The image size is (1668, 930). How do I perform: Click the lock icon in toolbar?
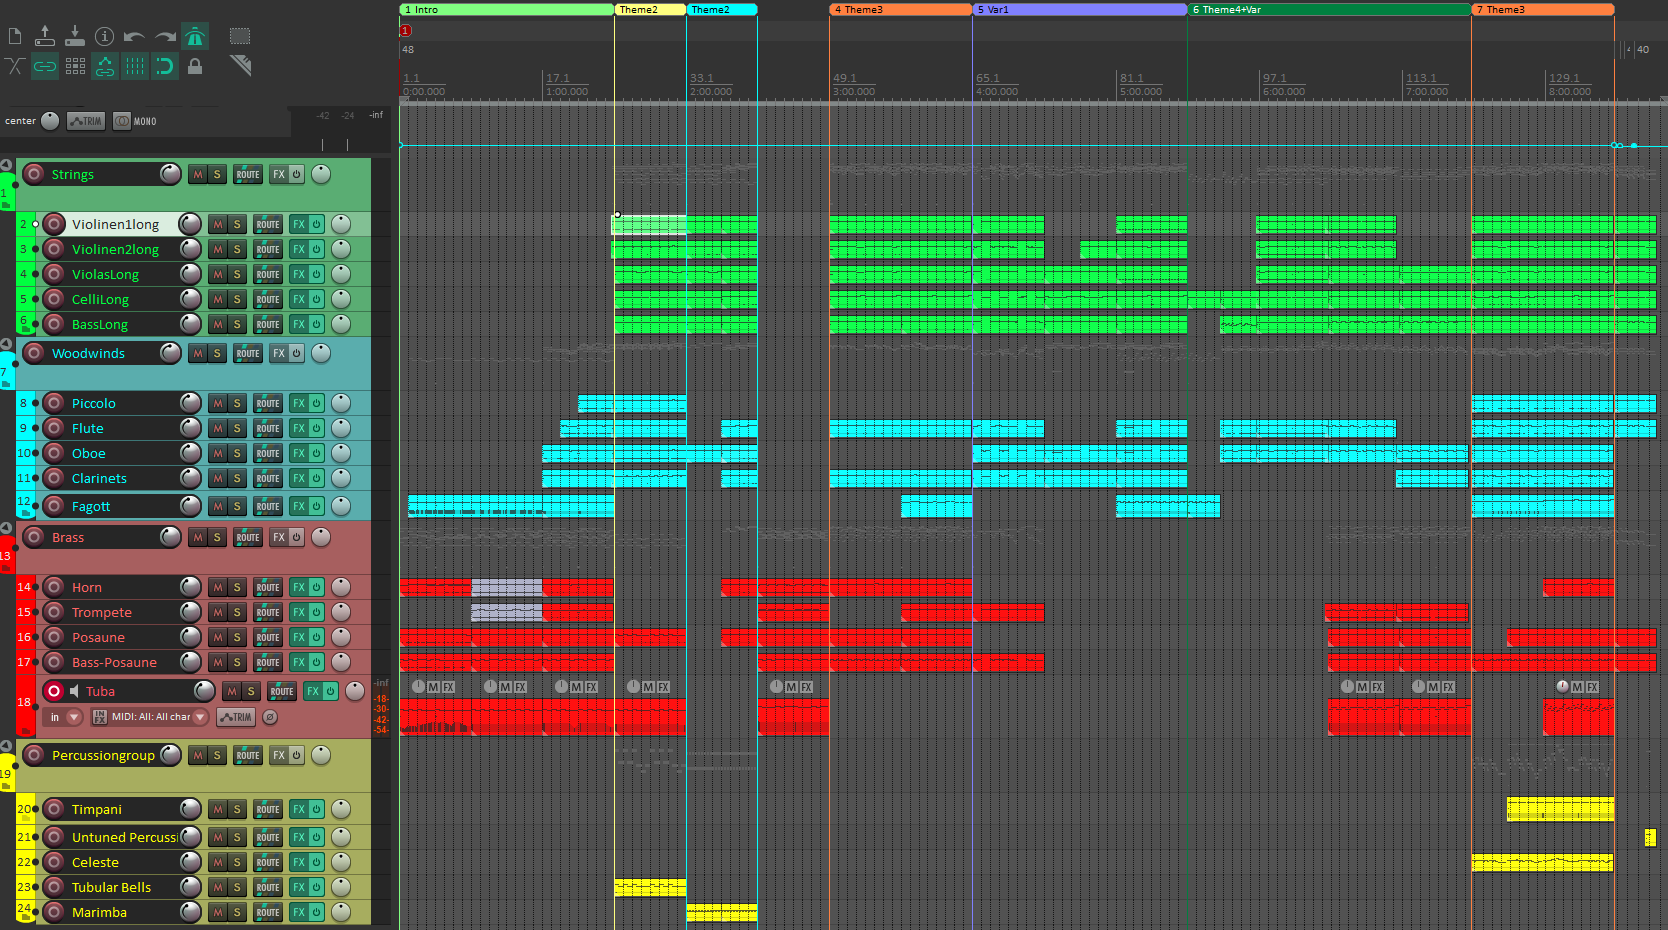pos(195,67)
